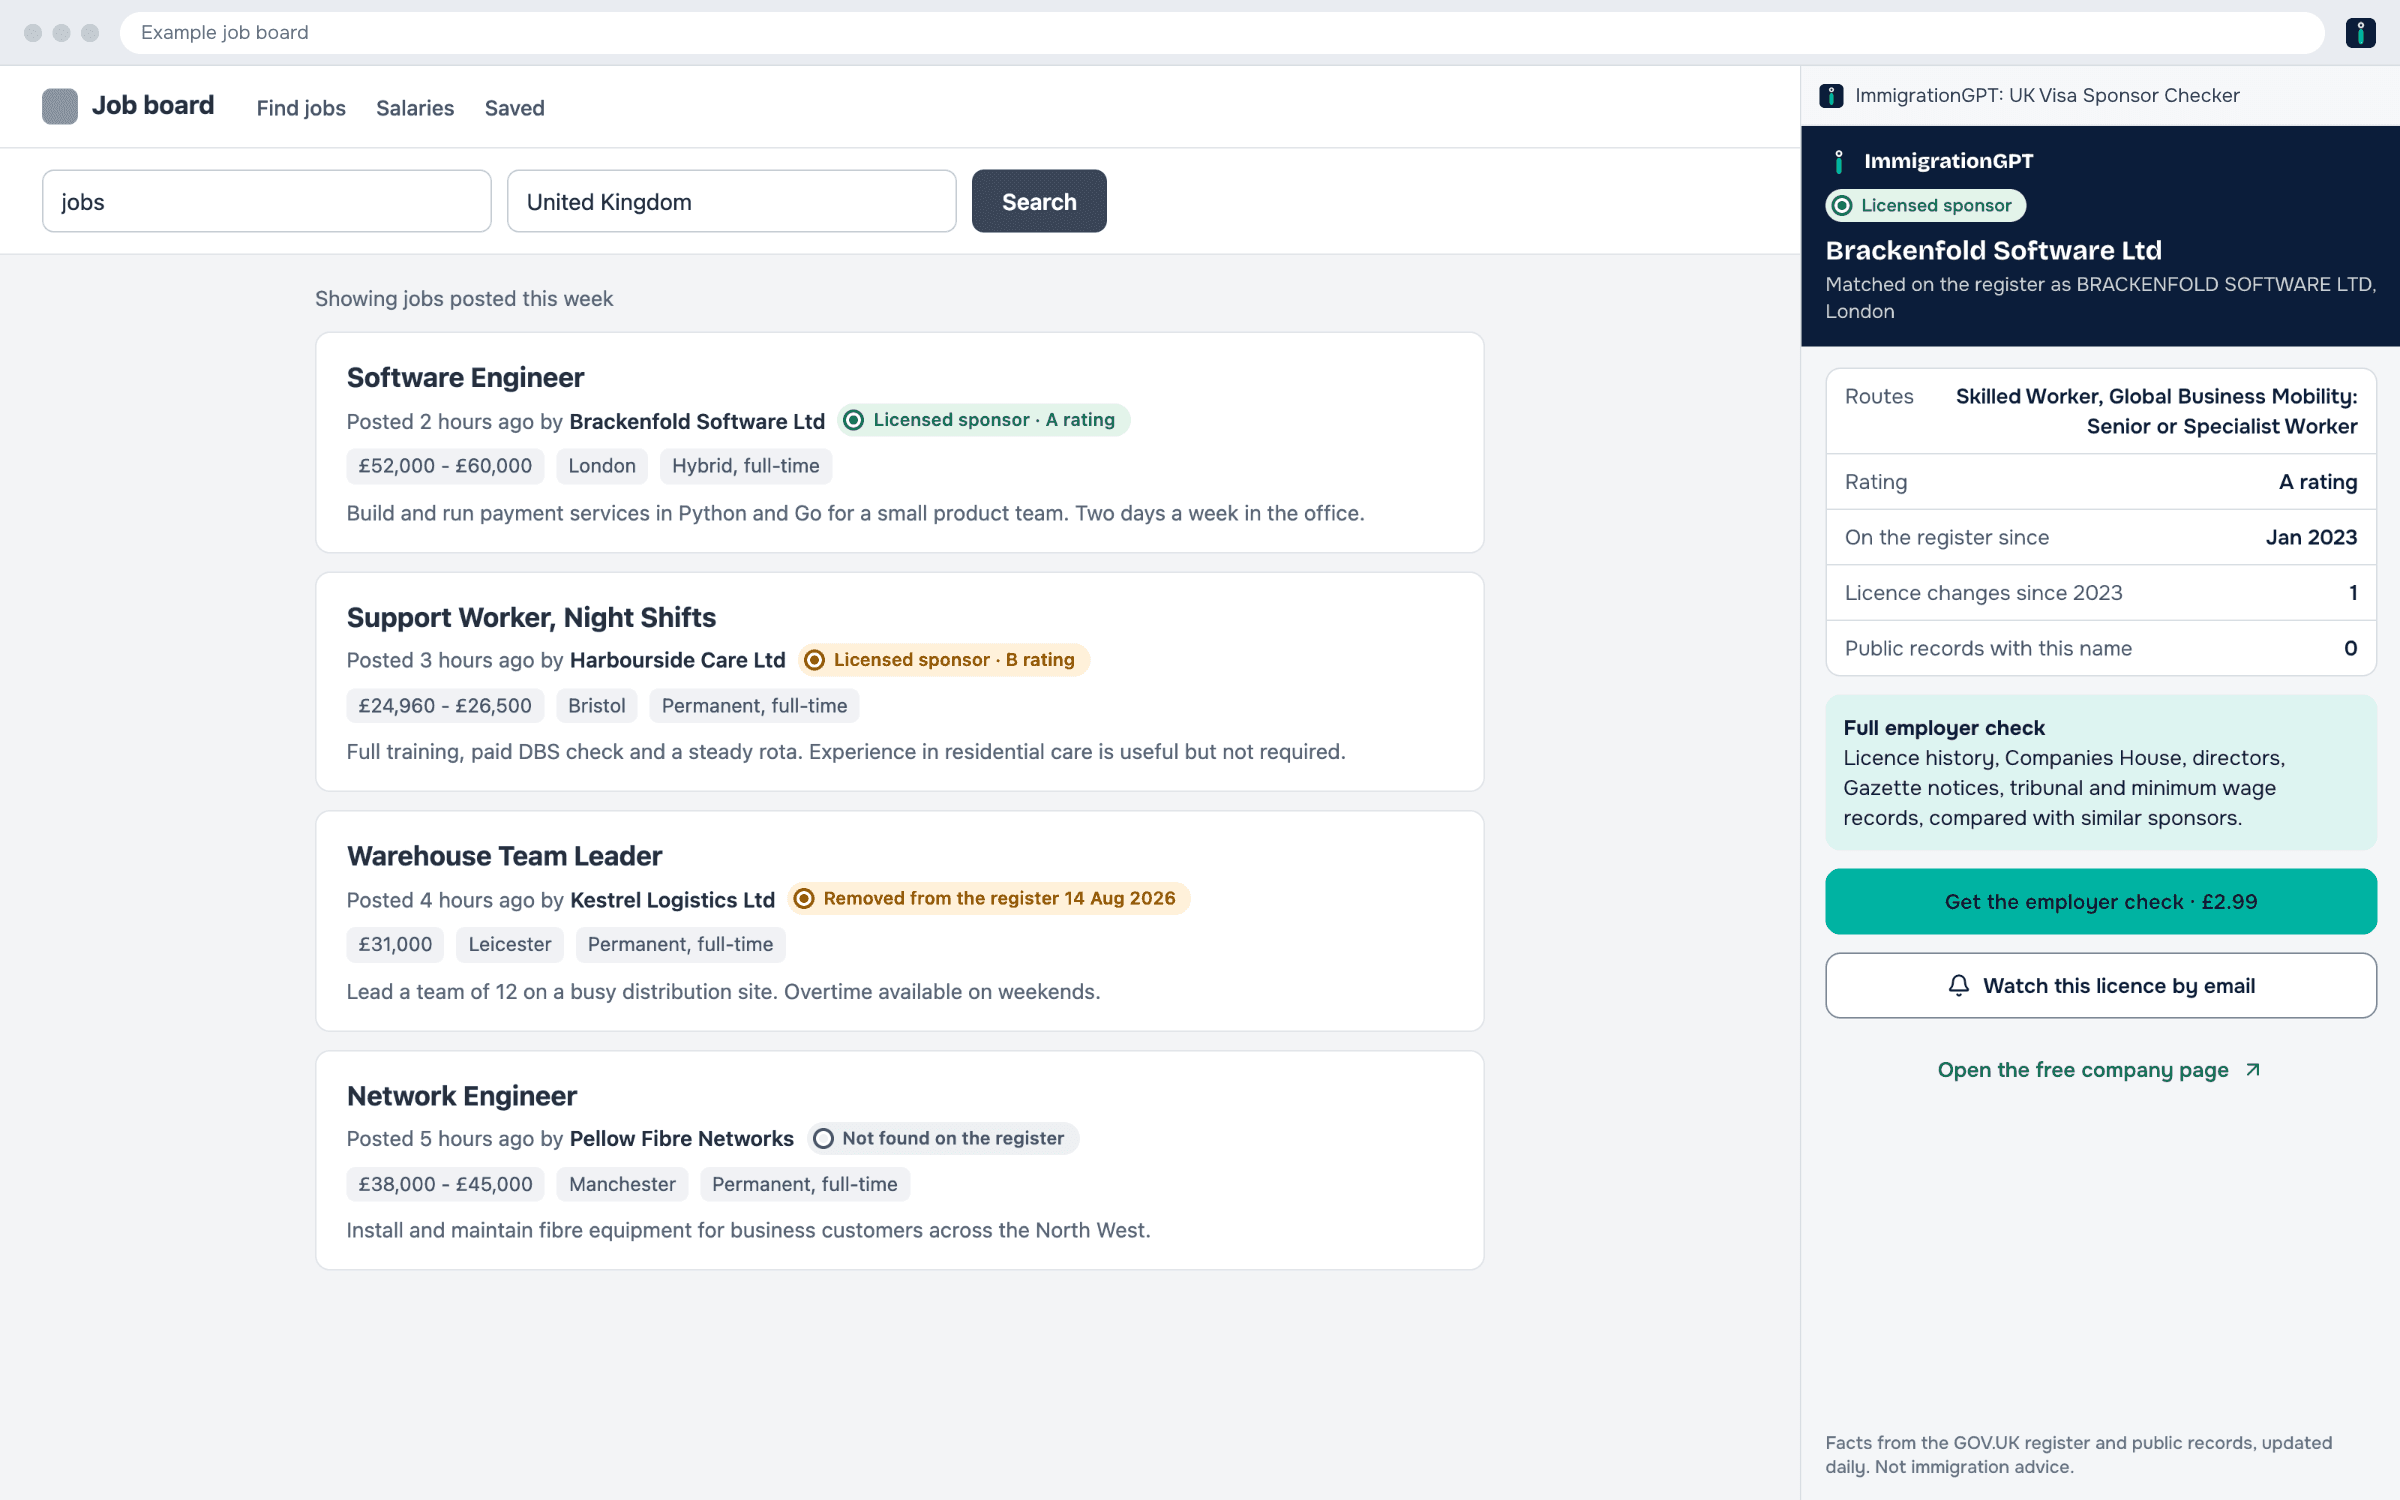Screen dimensions: 2400x1500
Task: Click the Job board brand name
Action: click(153, 105)
